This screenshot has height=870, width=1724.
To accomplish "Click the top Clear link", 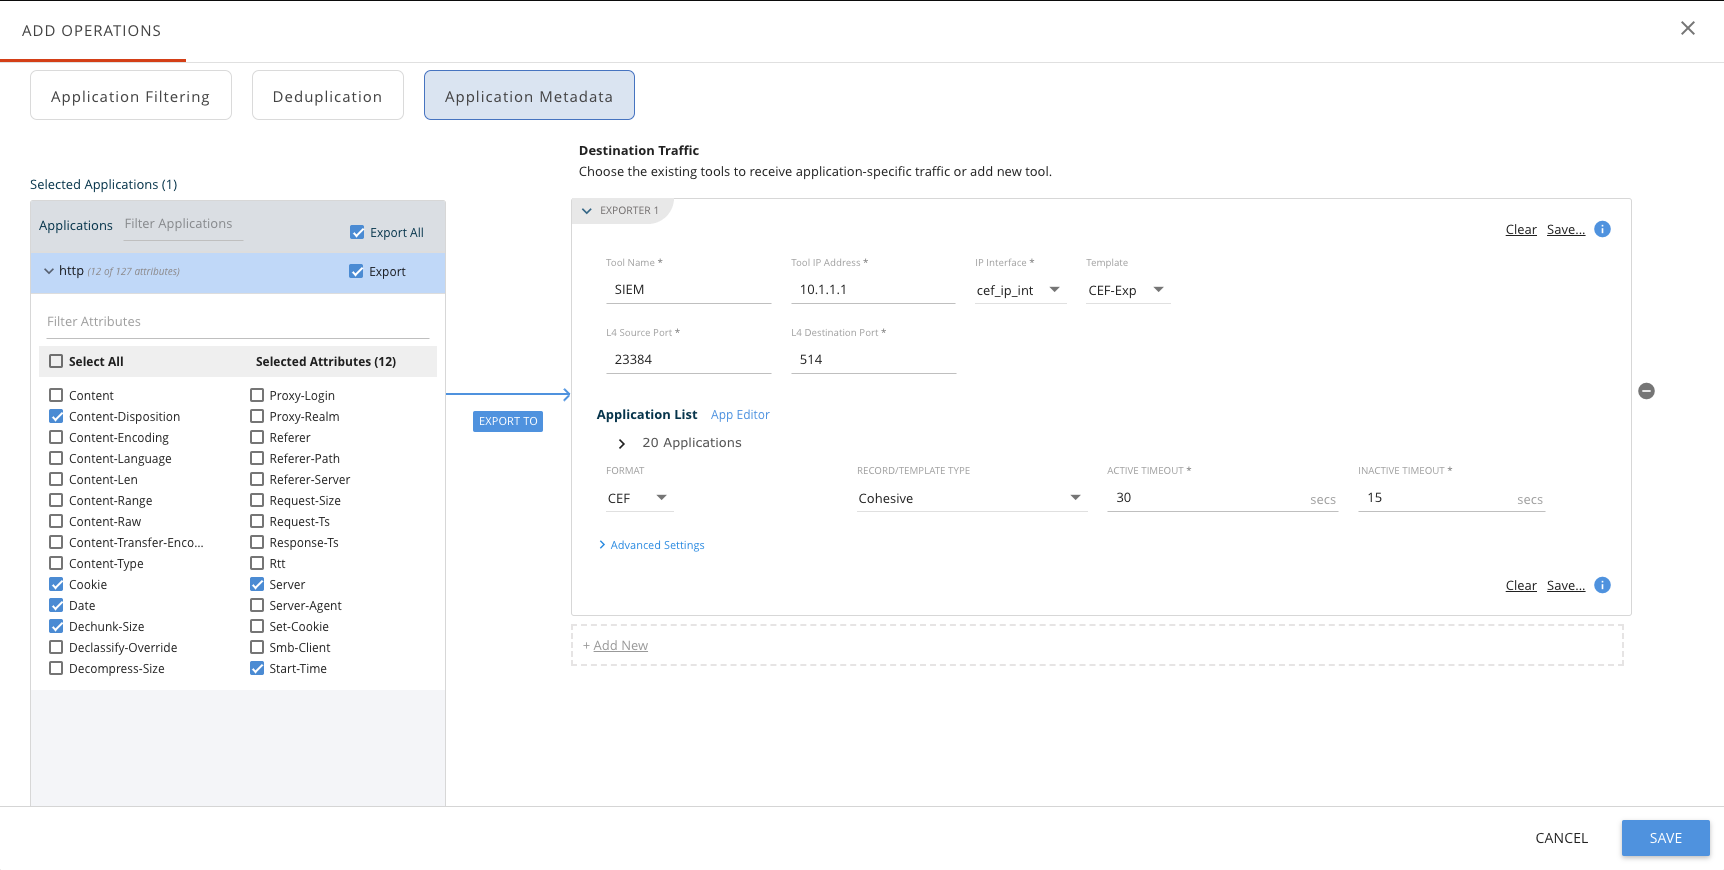I will click(x=1521, y=229).
